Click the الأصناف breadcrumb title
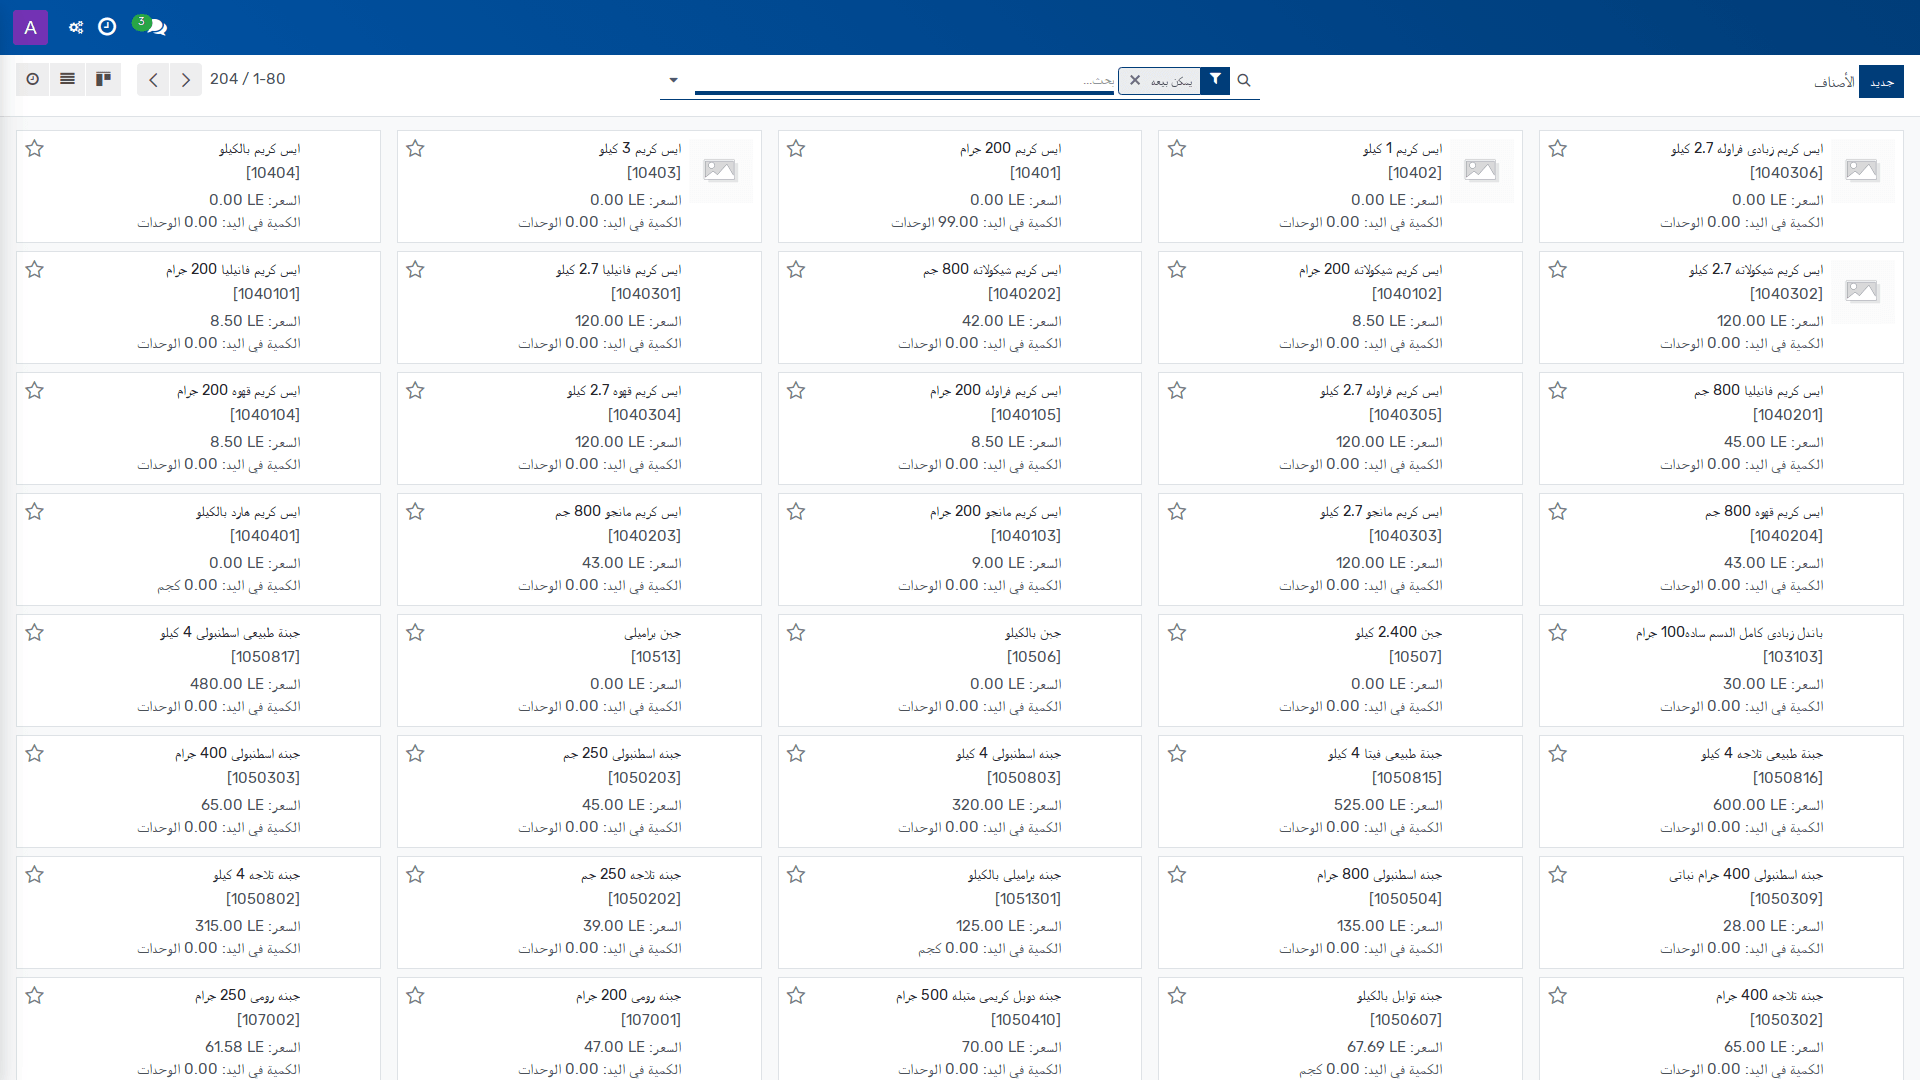 pos(1834,82)
